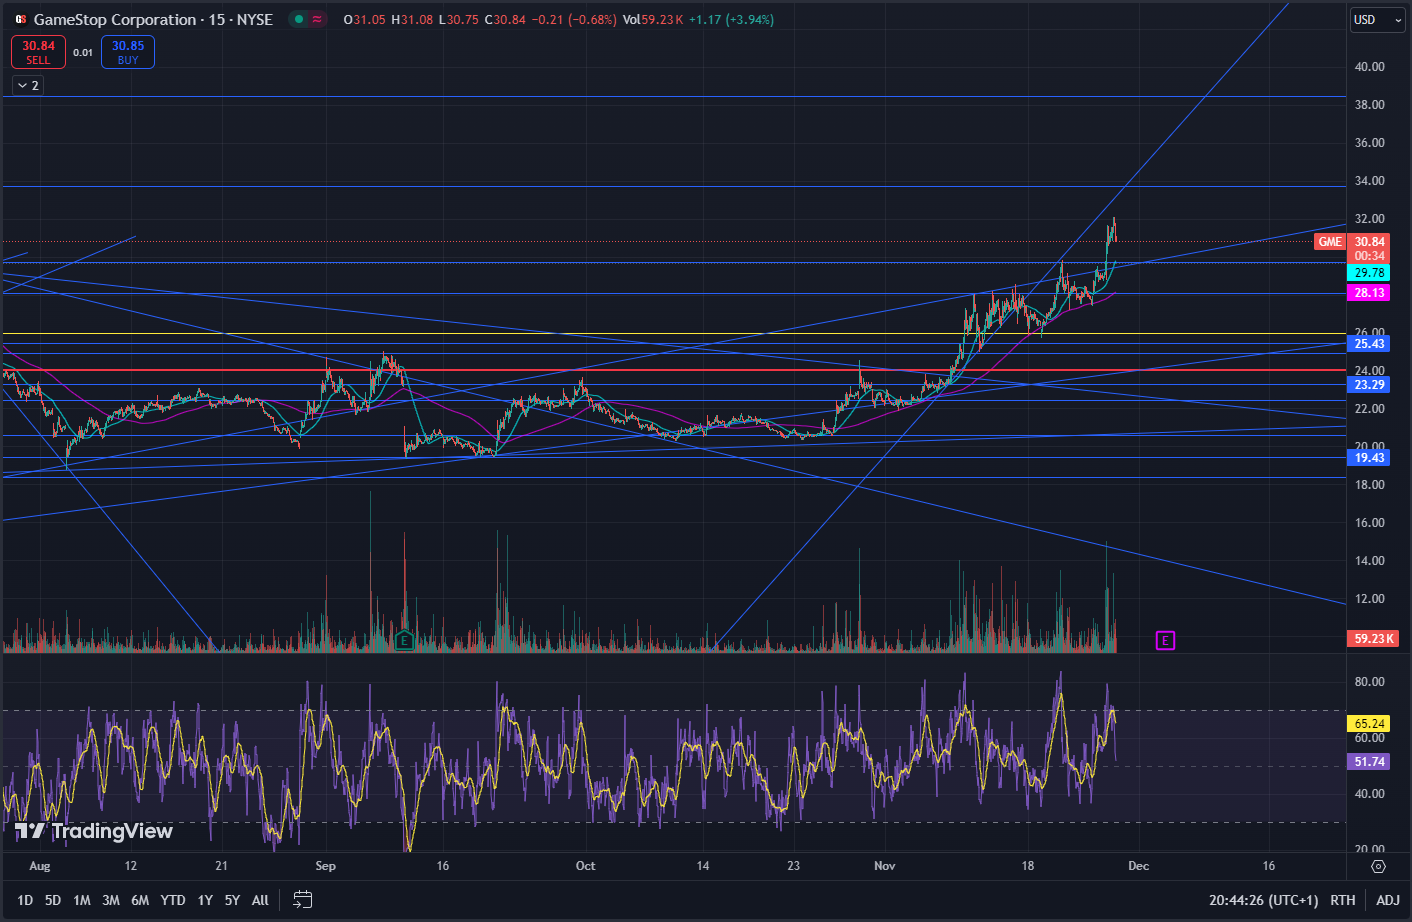This screenshot has width=1412, height=922.
Task: Select the 1M date range
Action: [x=82, y=900]
